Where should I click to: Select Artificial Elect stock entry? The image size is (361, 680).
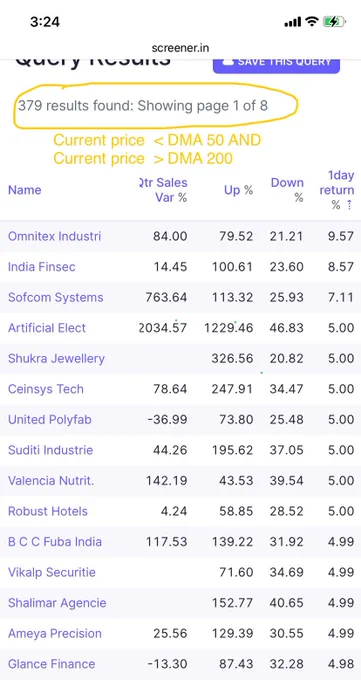pyautogui.click(x=47, y=328)
